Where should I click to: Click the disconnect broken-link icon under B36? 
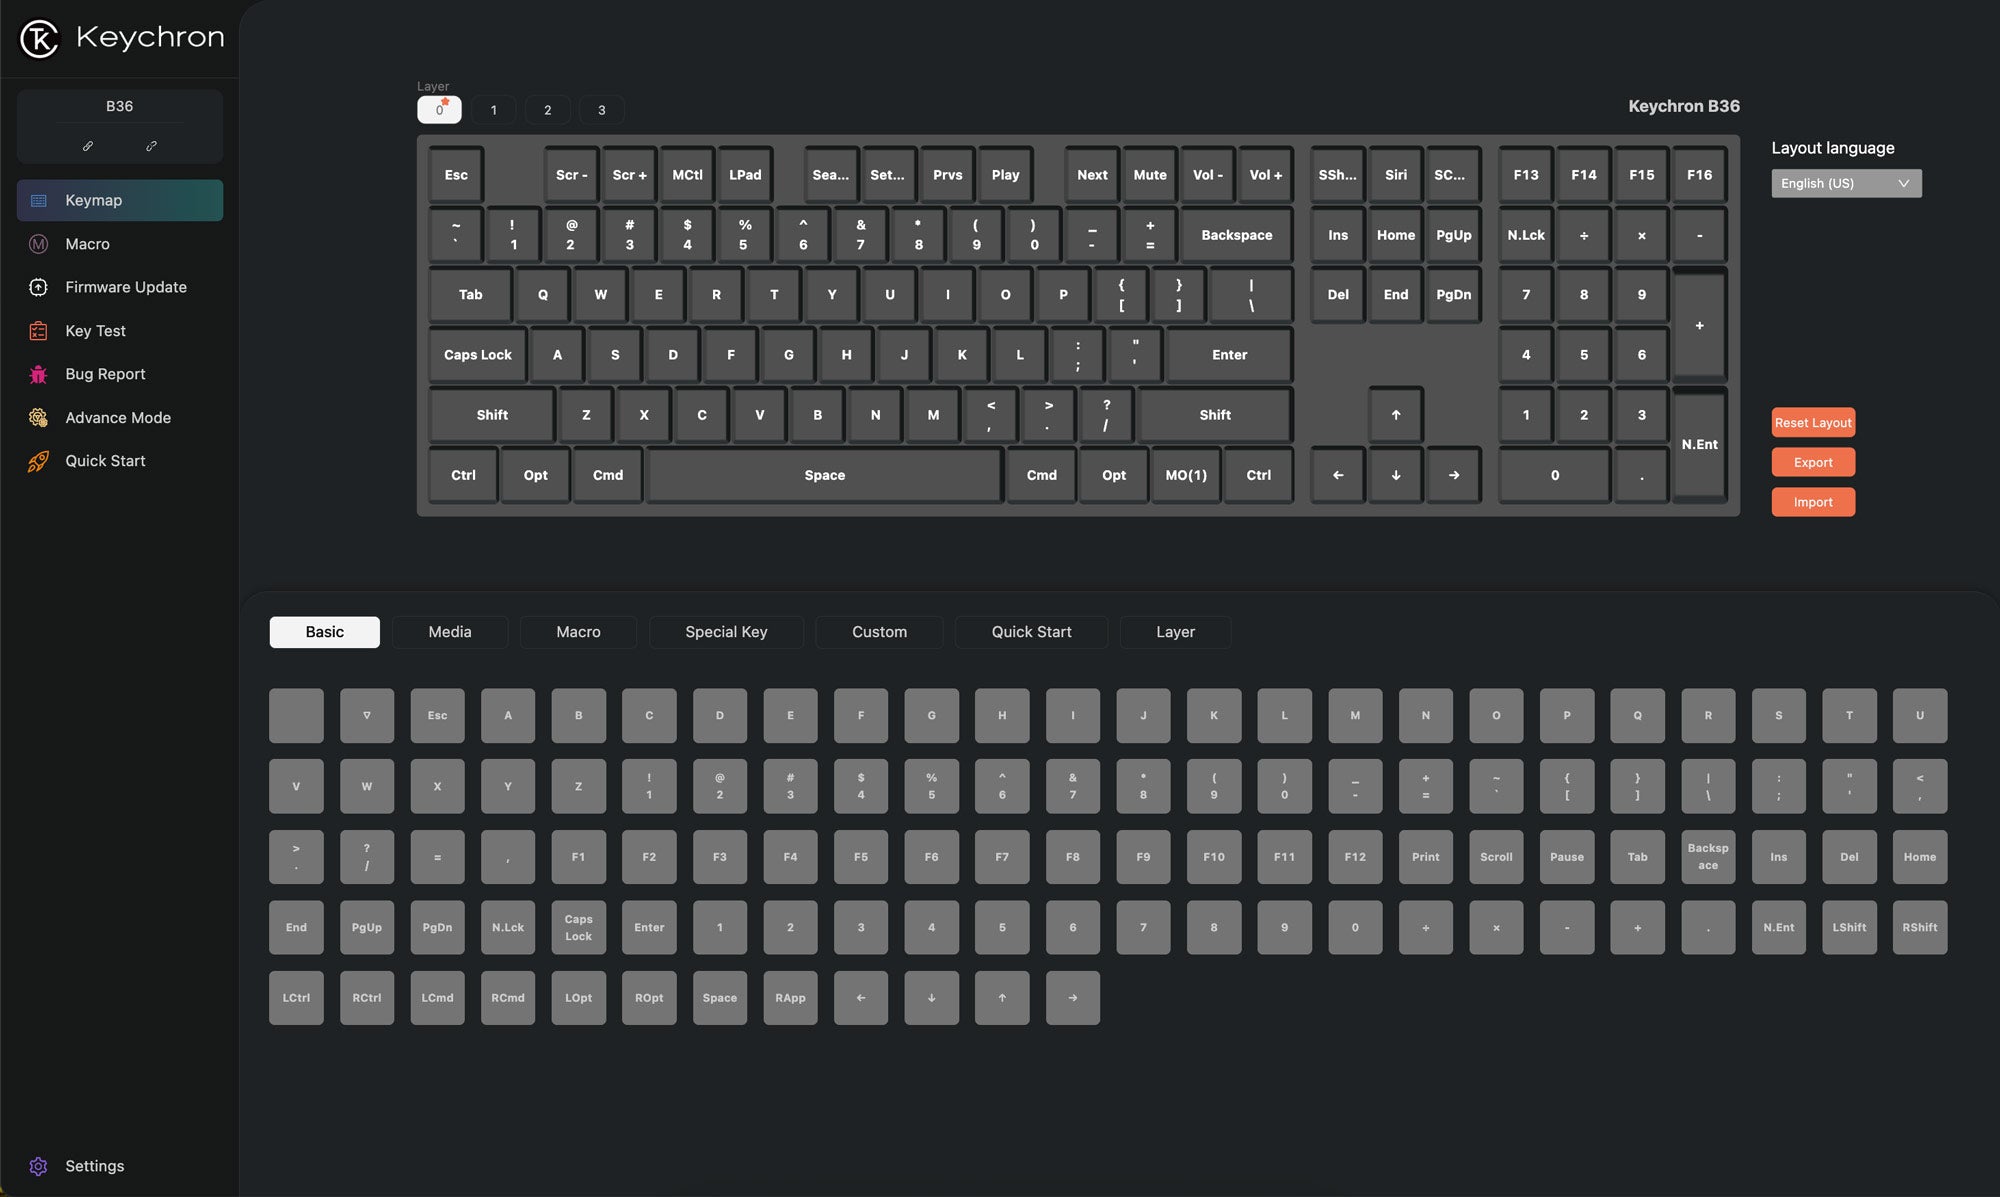tap(151, 146)
